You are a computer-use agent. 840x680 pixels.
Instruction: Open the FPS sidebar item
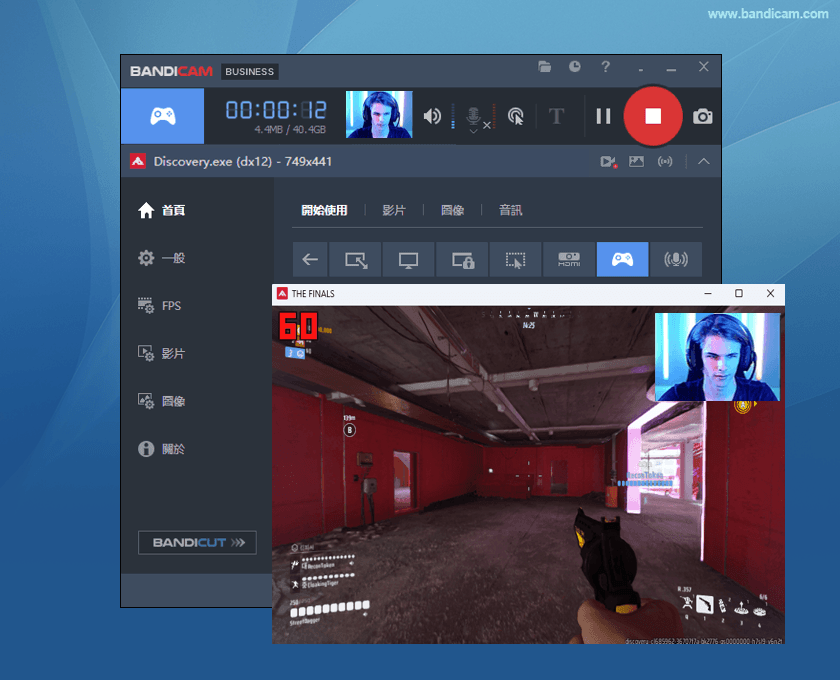coord(160,305)
